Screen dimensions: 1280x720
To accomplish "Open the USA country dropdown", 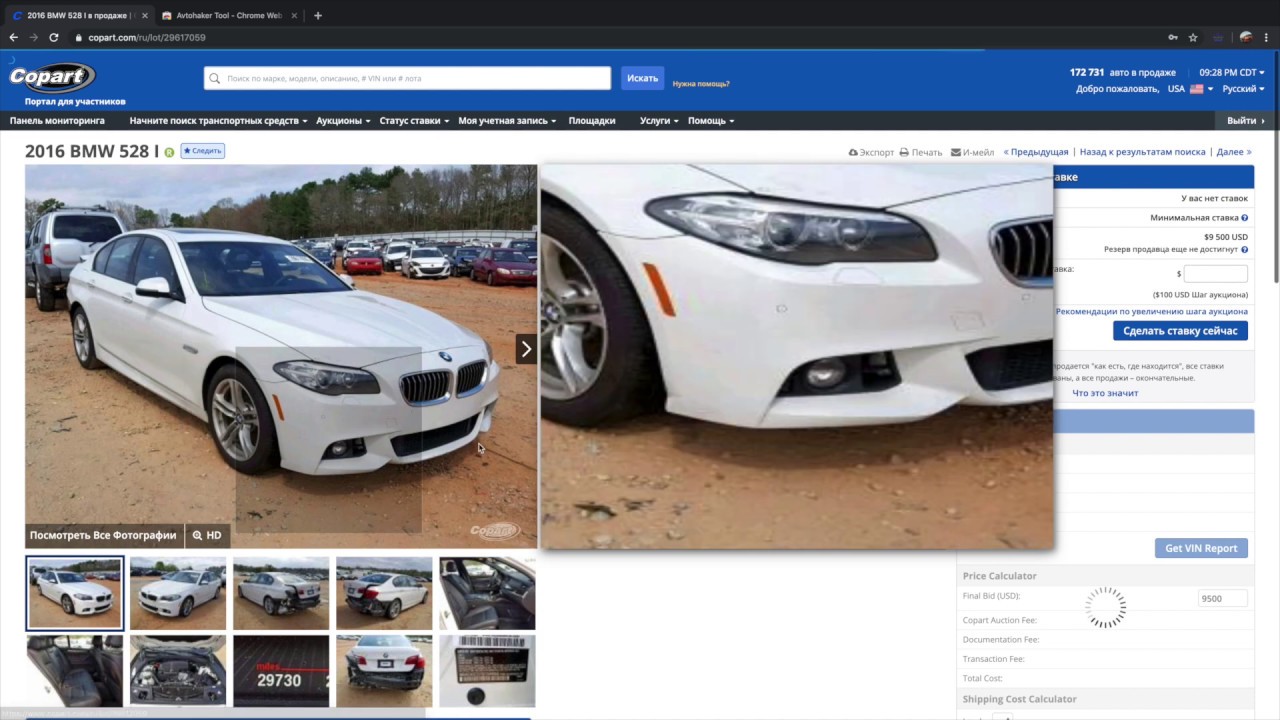I will [x=1190, y=89].
